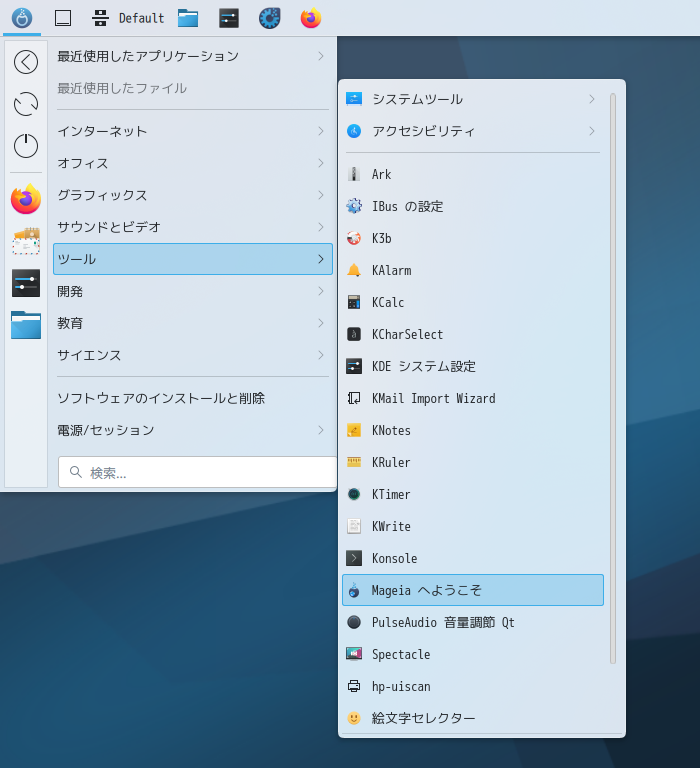Image resolution: width=700 pixels, height=768 pixels.
Task: Open the mail client icon in sidebar favorites
Action: pyautogui.click(x=26, y=241)
